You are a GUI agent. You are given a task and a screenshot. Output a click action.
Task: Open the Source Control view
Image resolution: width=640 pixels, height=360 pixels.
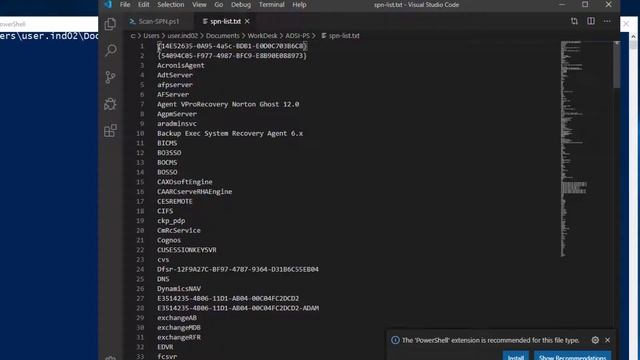(110, 77)
